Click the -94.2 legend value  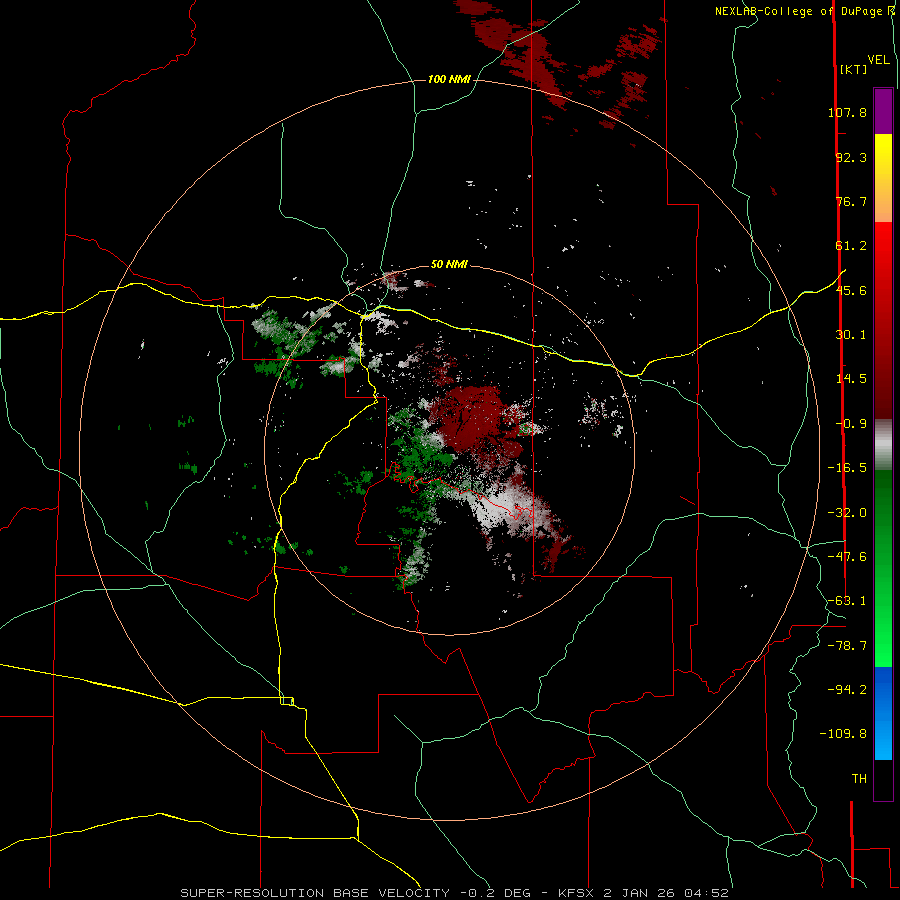click(847, 690)
